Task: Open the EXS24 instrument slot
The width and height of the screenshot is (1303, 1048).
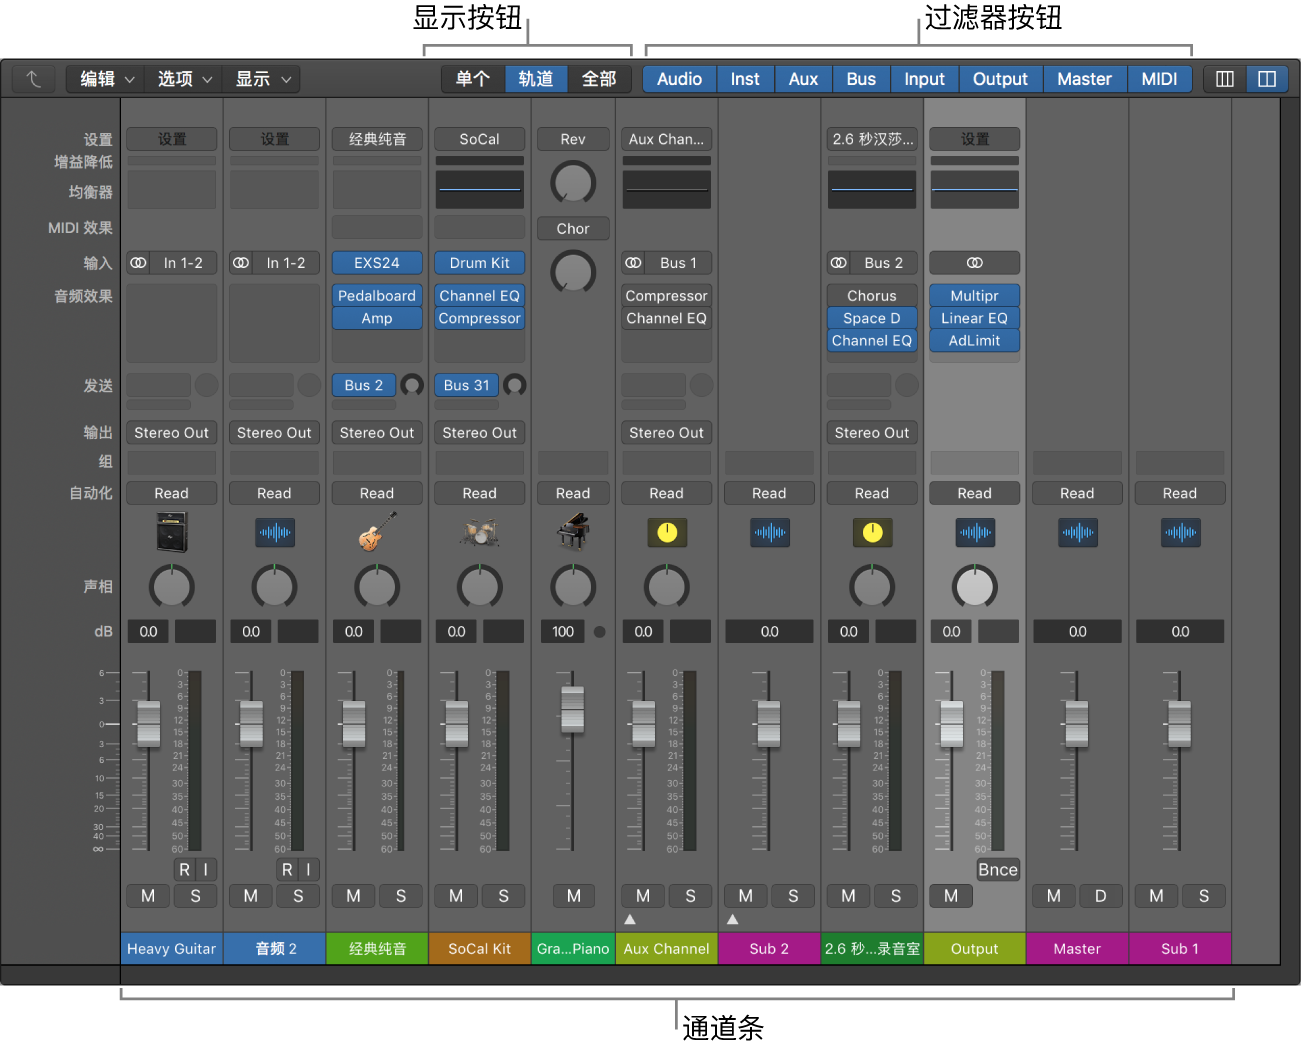Action: click(377, 263)
